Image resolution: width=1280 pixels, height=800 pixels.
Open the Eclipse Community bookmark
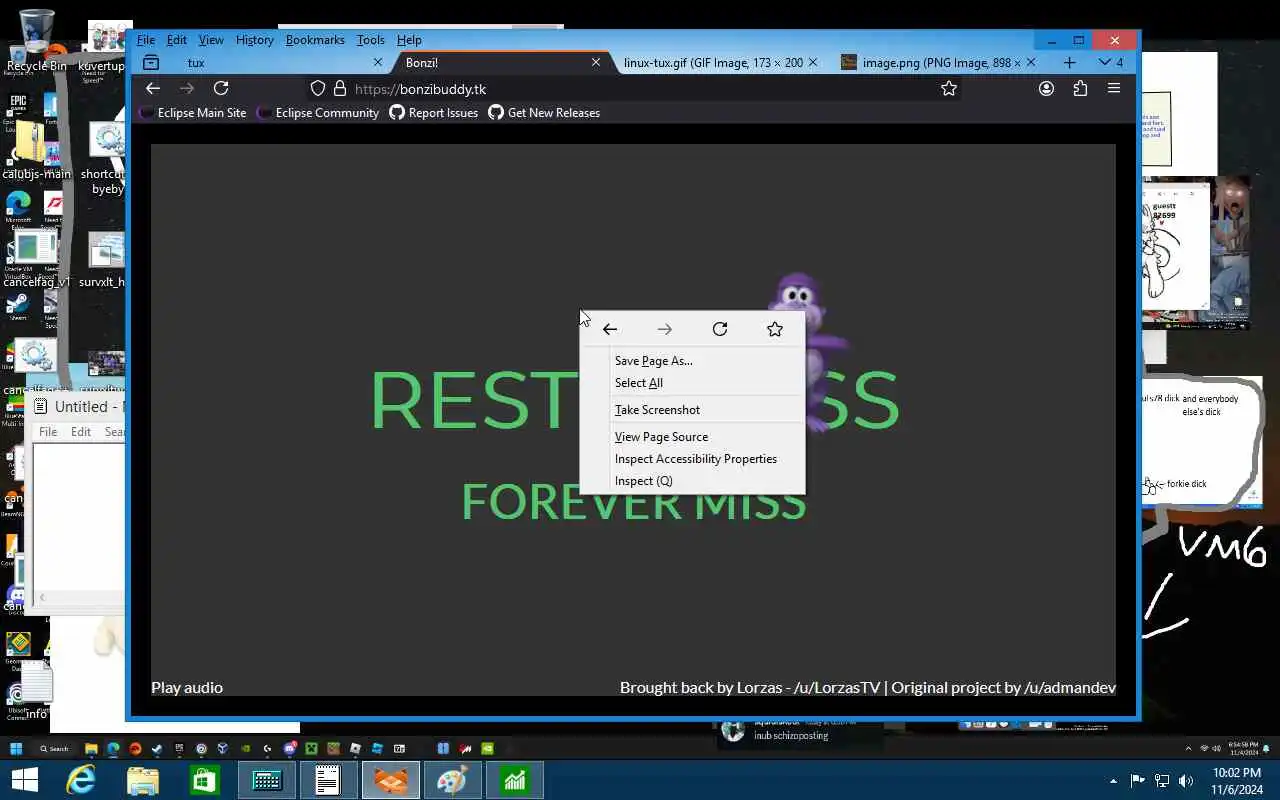[x=319, y=113]
